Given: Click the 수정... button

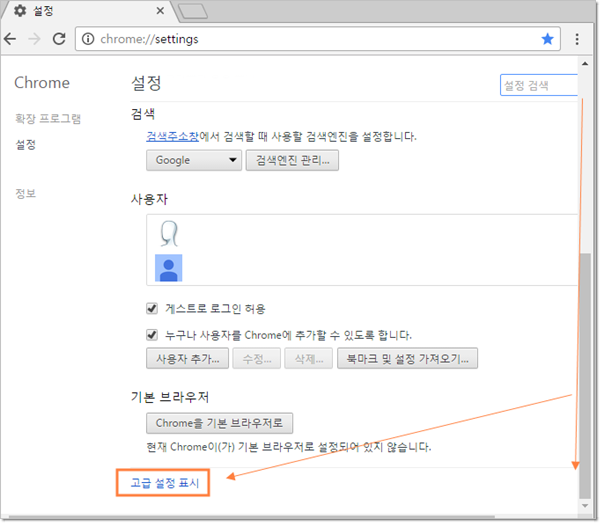Looking at the screenshot, I should click(257, 358).
